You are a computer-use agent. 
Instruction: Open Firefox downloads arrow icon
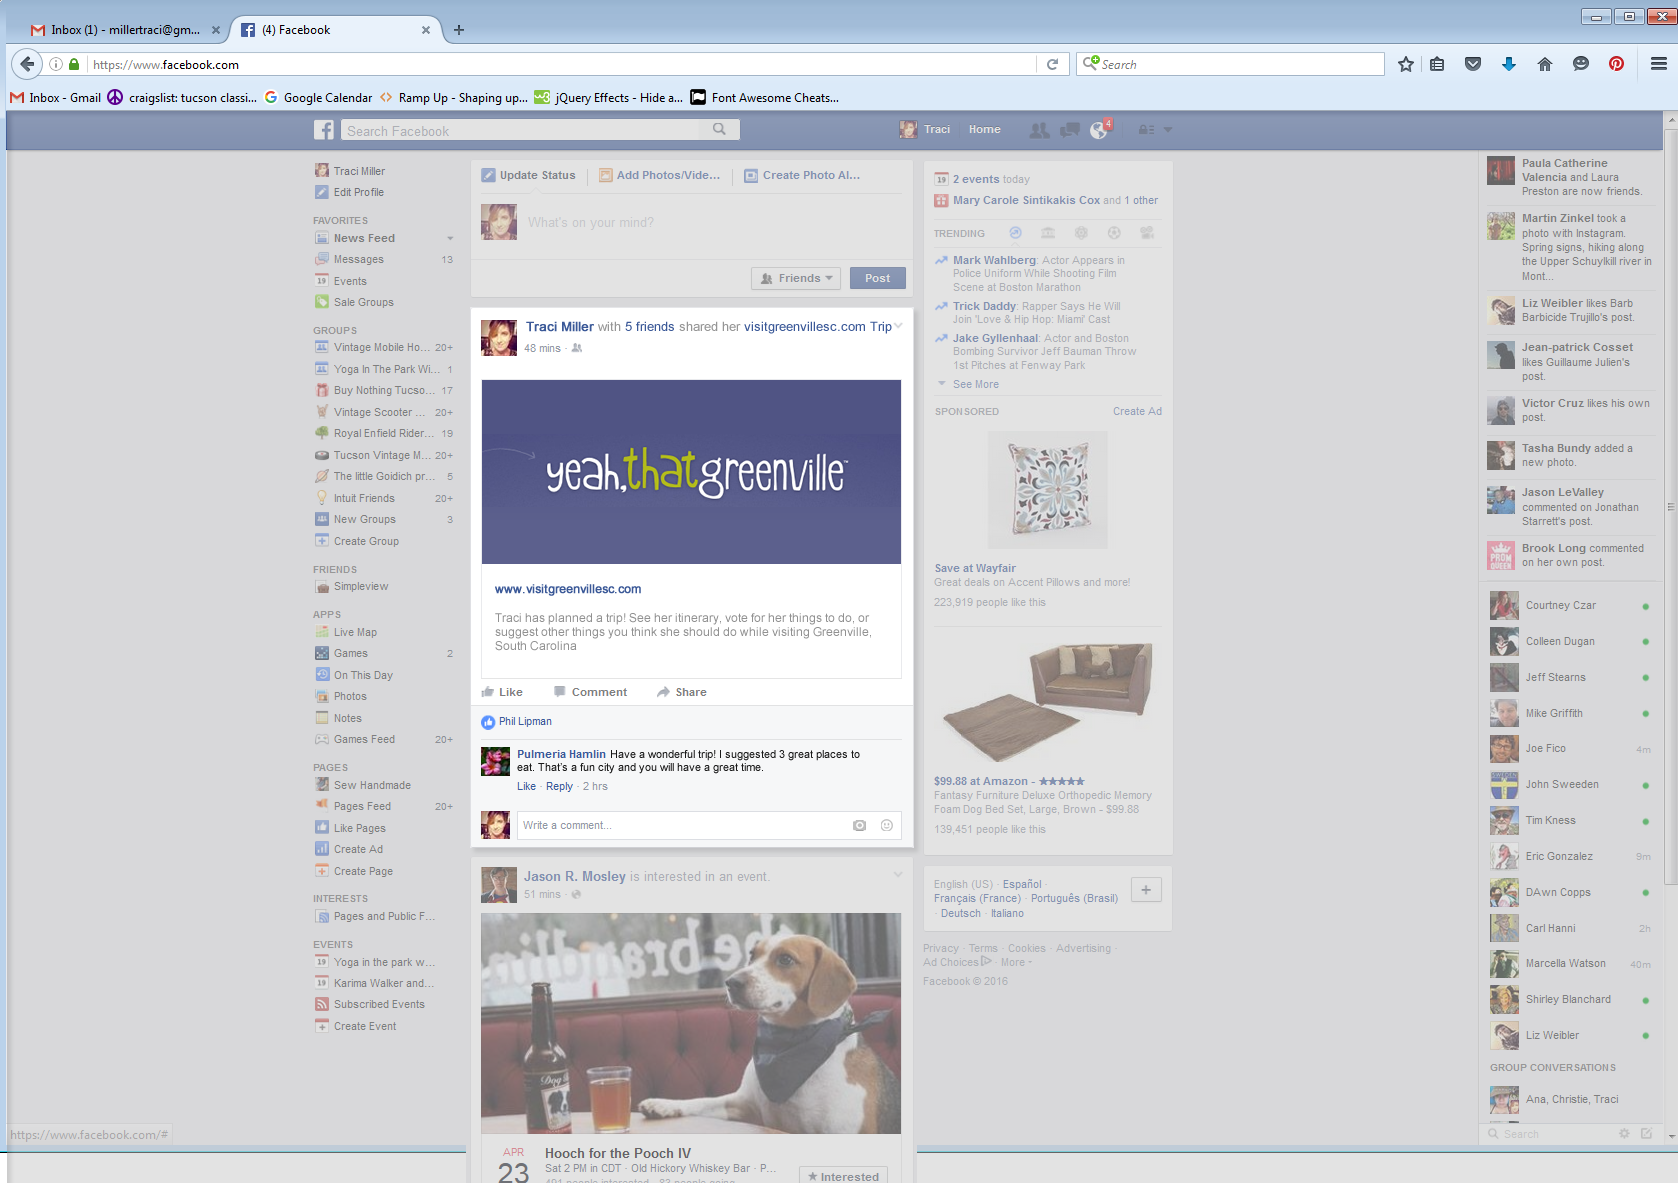(1509, 64)
